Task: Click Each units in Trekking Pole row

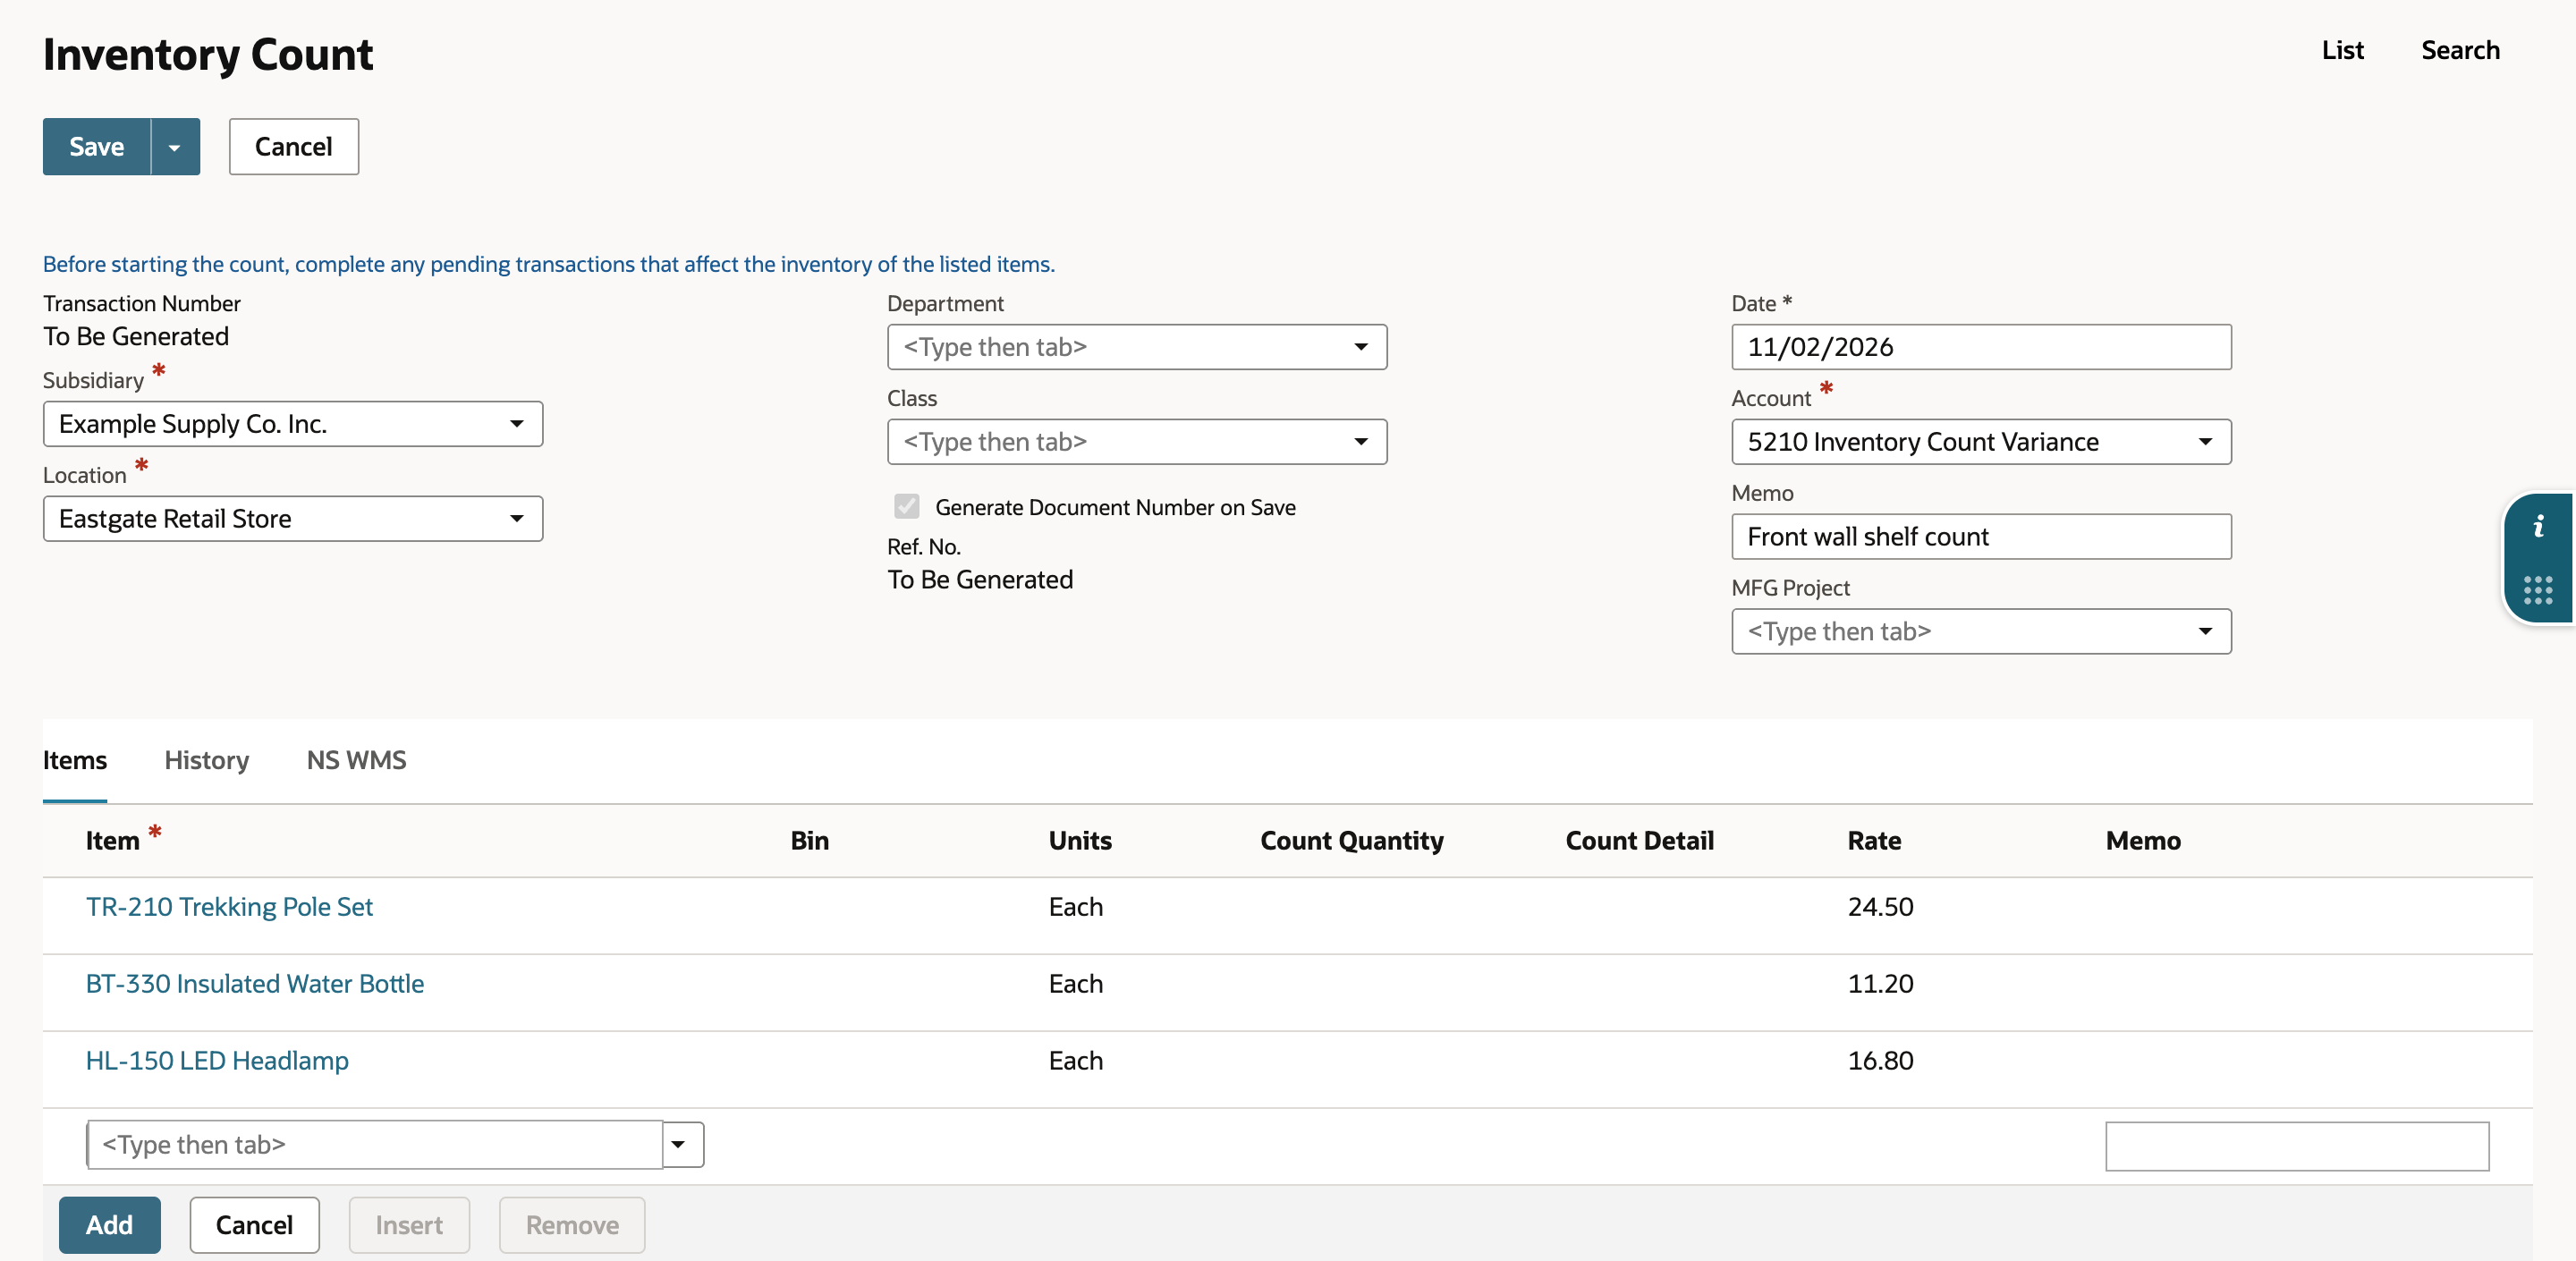Action: (1075, 907)
